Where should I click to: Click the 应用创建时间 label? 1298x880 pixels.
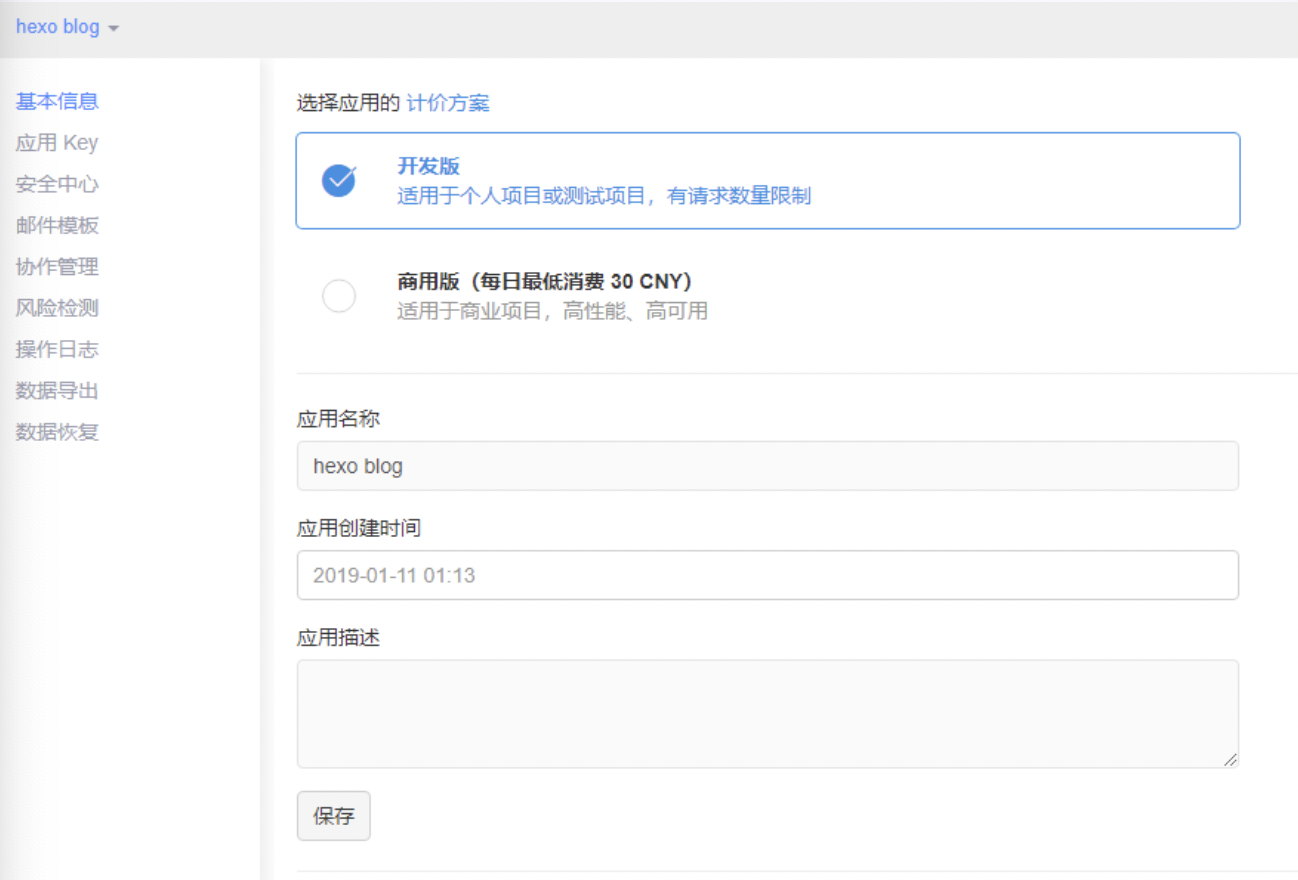tap(359, 528)
